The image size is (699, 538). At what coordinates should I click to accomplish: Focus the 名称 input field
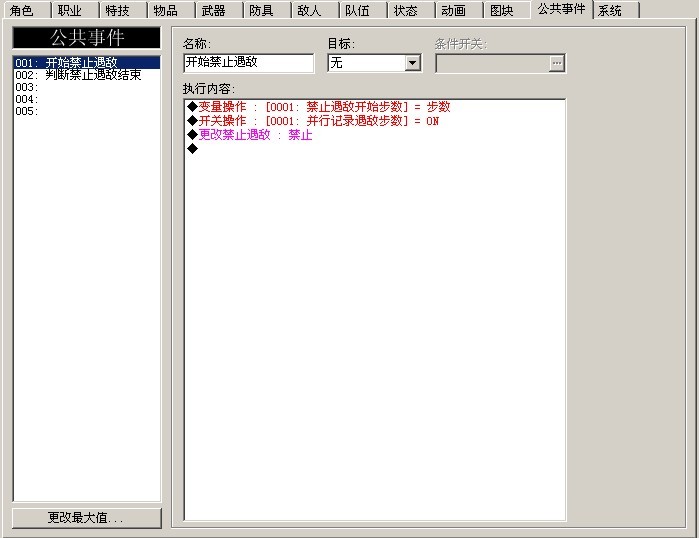(x=248, y=63)
